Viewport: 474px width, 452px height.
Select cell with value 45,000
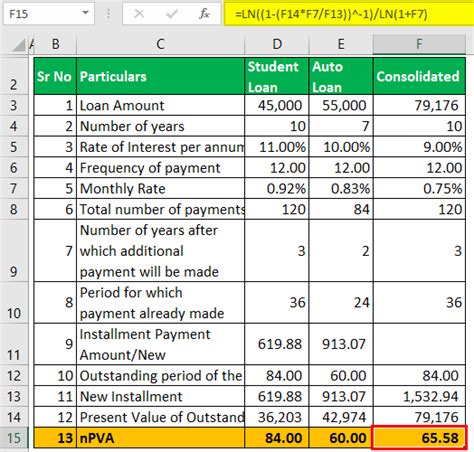(277, 105)
